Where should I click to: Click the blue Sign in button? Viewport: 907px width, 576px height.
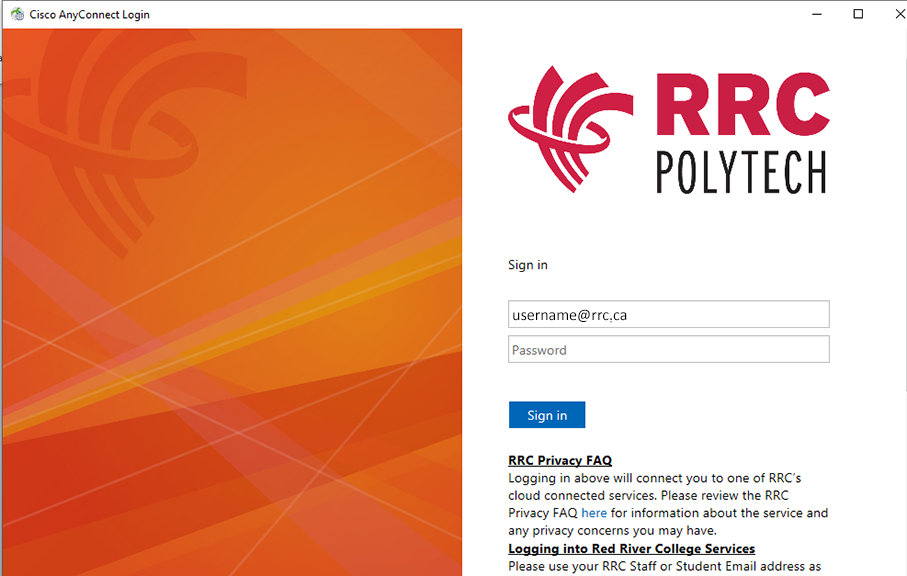(x=547, y=415)
